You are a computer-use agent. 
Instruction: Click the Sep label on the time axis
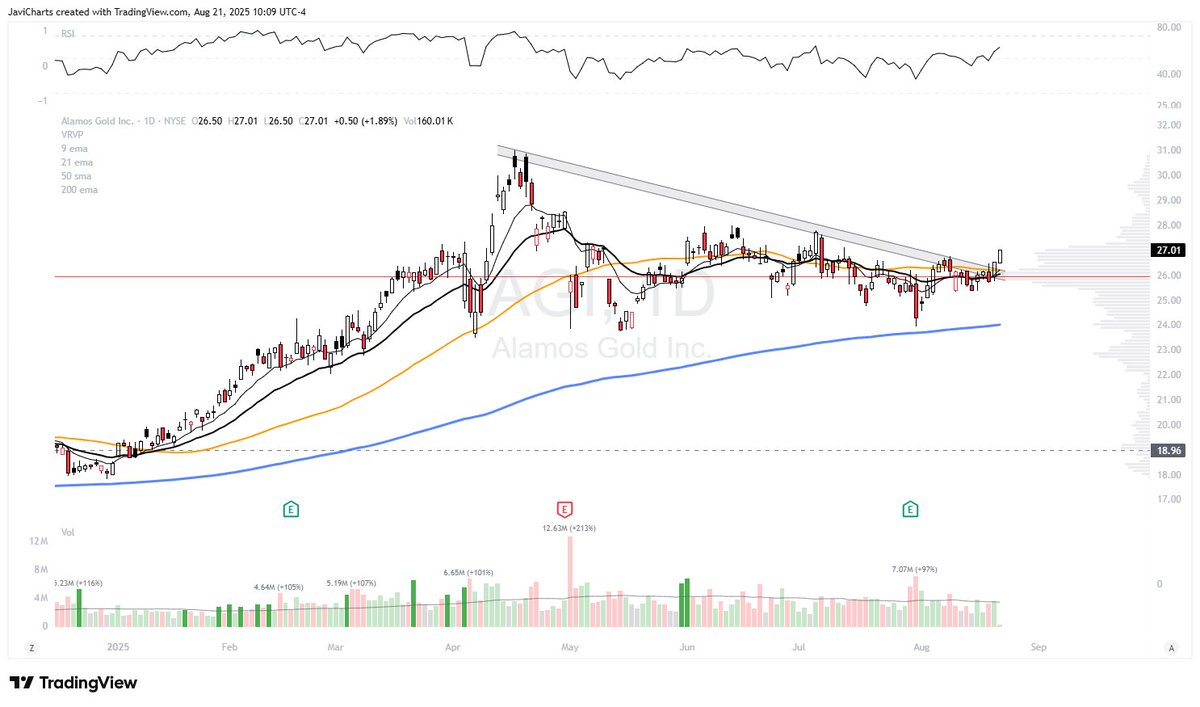point(1038,647)
